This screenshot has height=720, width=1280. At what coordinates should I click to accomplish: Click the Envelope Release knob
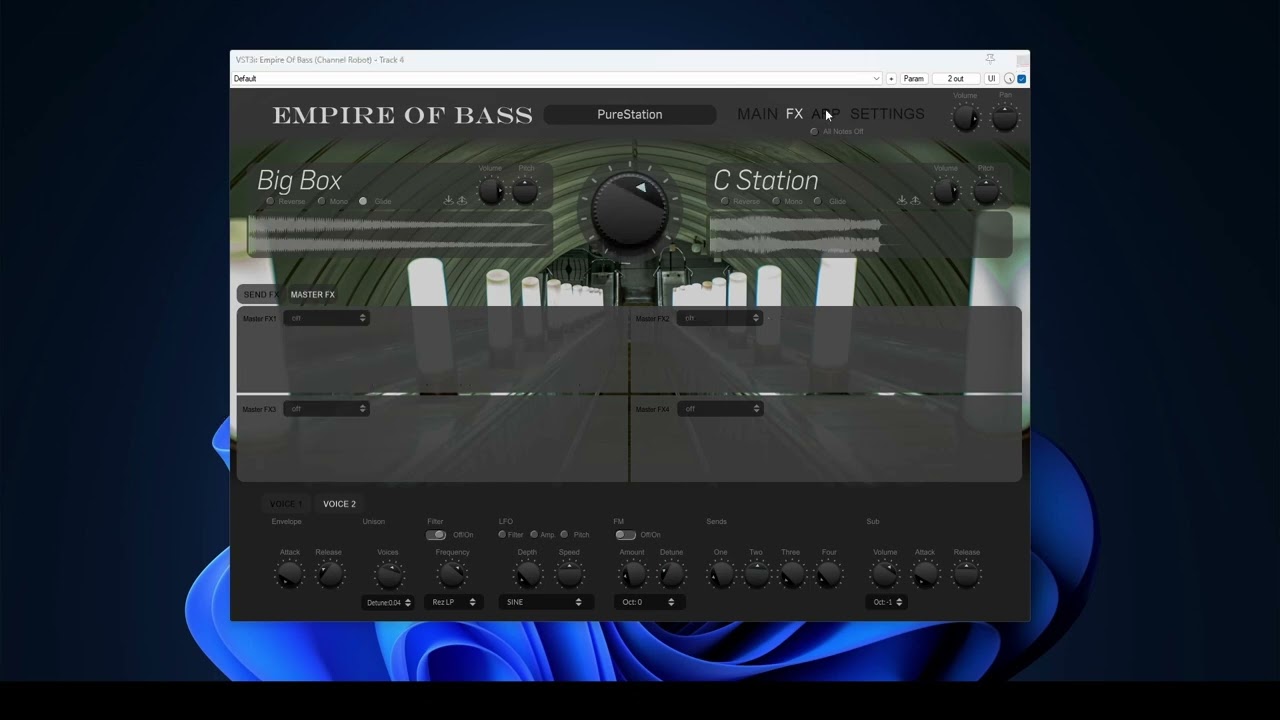329,575
